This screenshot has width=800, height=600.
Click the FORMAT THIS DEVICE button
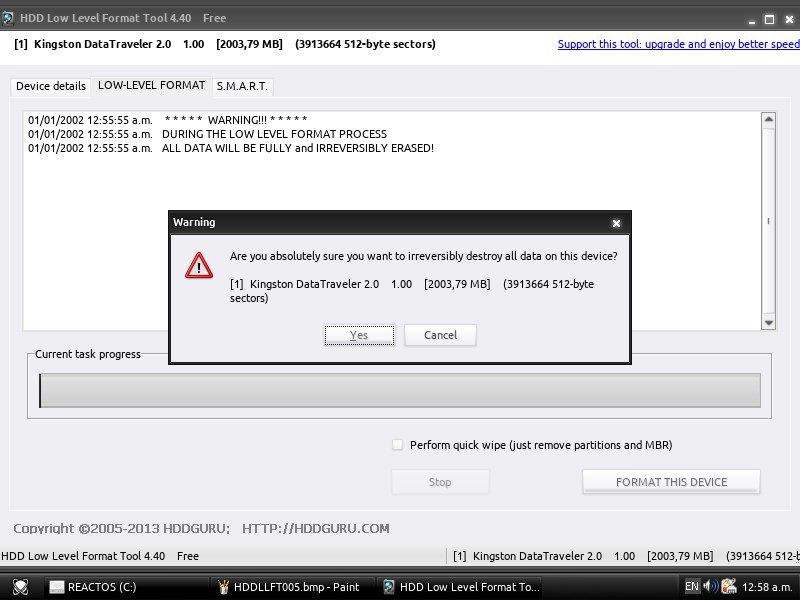[671, 482]
